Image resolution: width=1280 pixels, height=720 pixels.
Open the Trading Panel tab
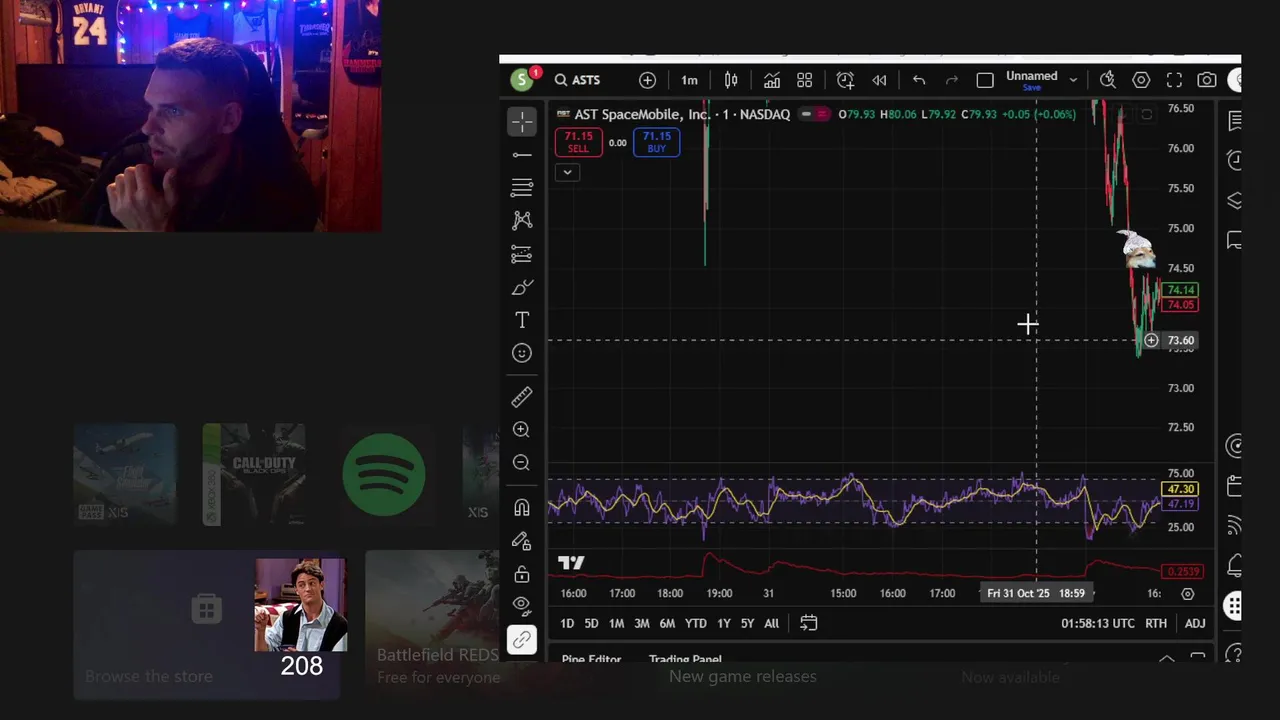point(685,659)
